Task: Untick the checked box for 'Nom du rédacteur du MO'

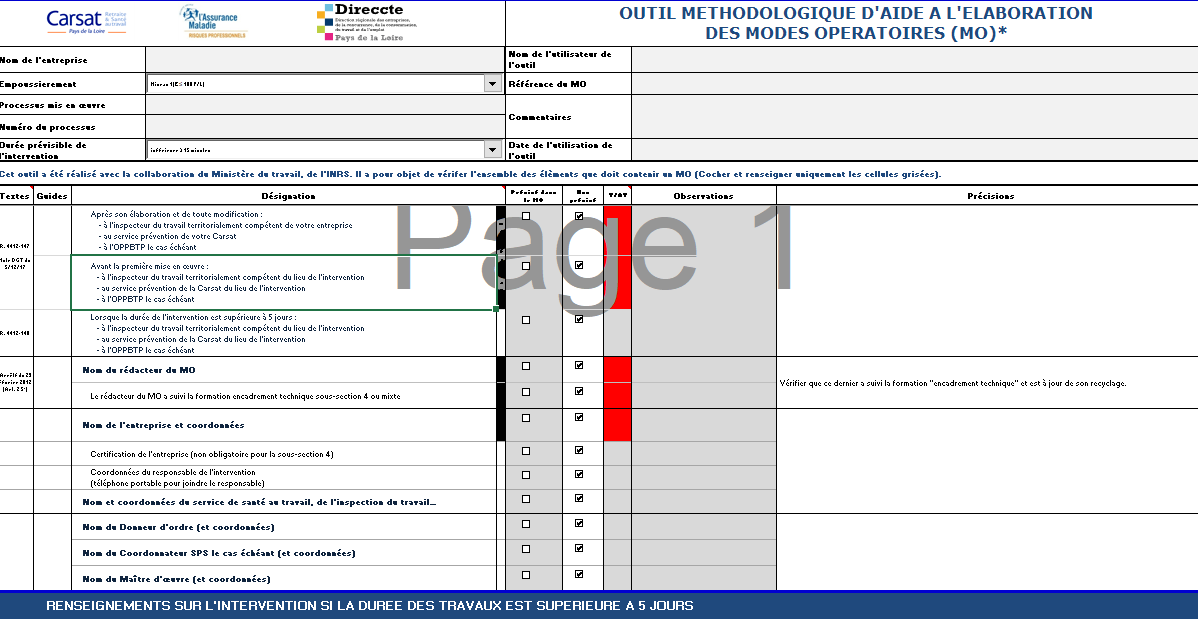Action: pos(579,365)
